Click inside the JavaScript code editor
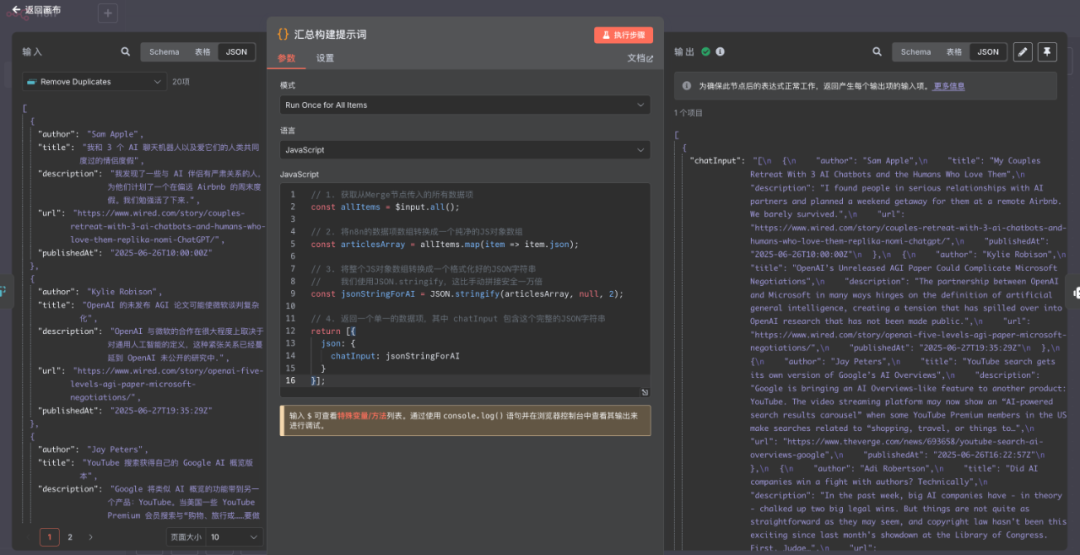The image size is (1080, 555). 465,289
